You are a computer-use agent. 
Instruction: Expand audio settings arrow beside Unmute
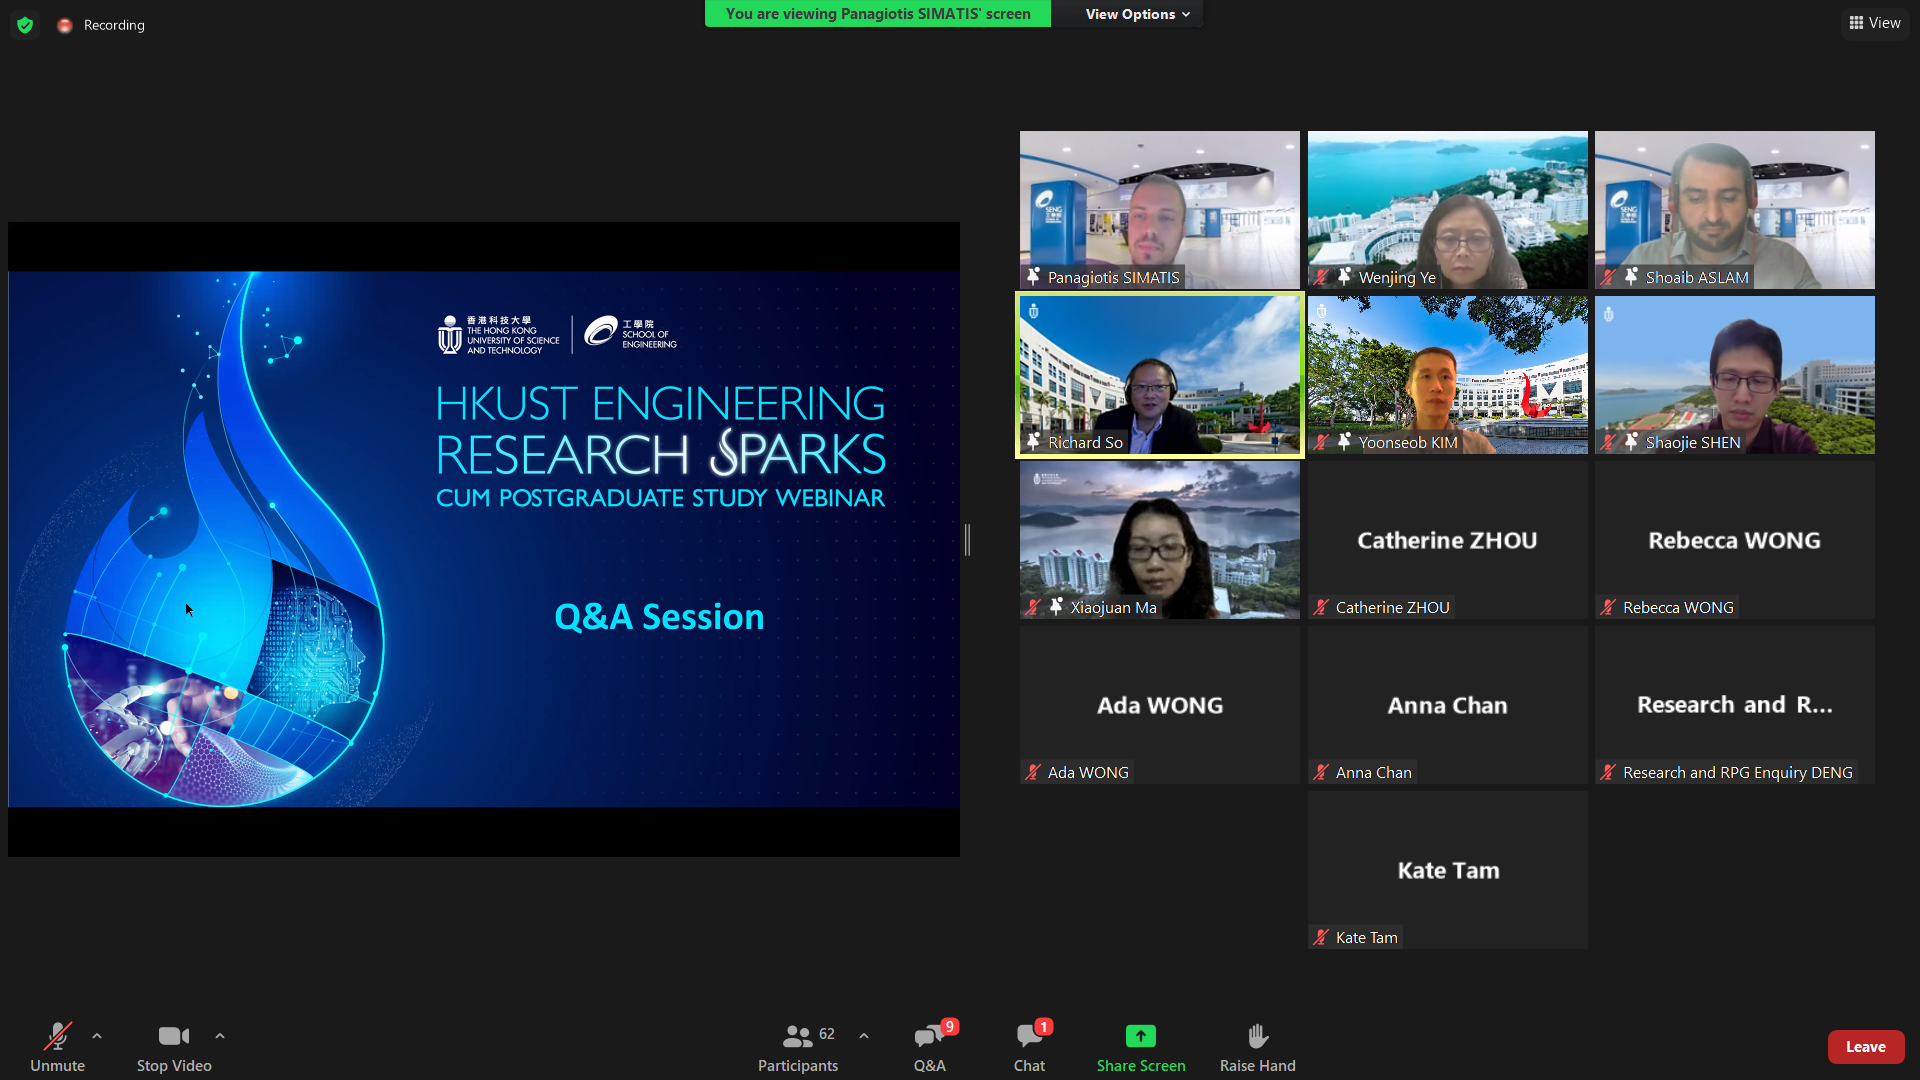pos(97,1036)
